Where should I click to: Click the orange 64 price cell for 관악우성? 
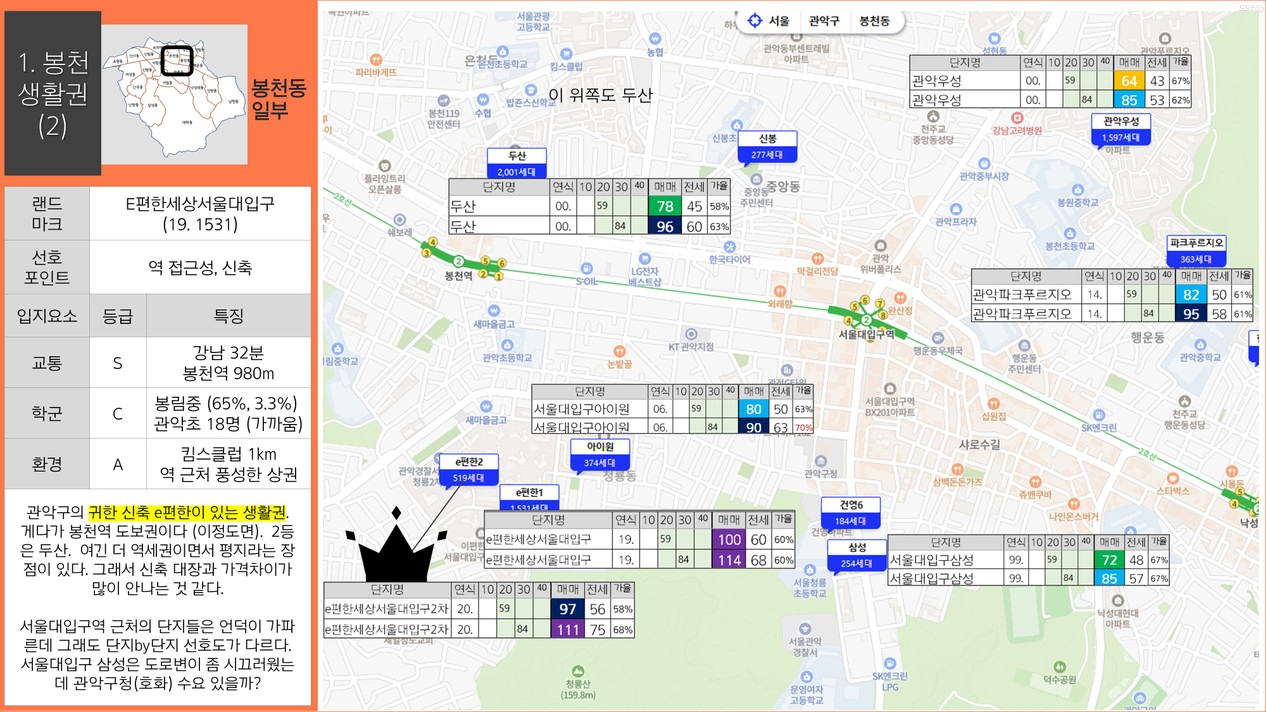click(1130, 80)
